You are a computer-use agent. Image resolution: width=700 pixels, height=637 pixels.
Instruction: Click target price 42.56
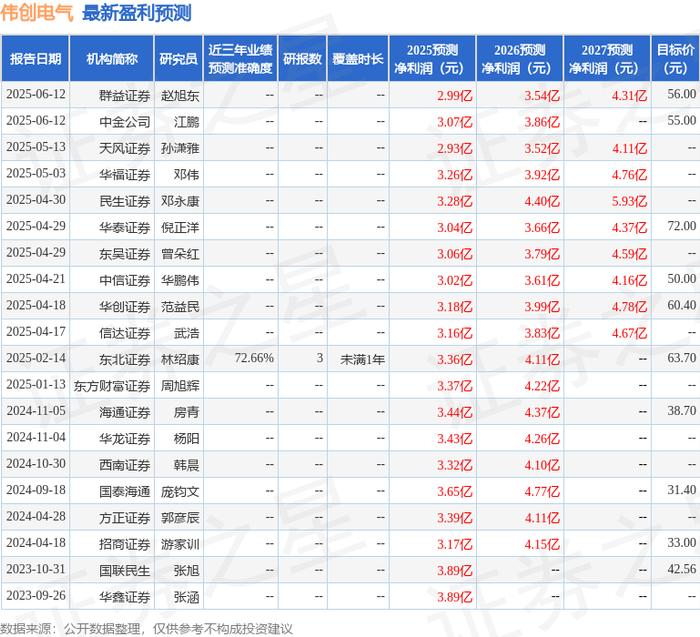[x=682, y=569]
